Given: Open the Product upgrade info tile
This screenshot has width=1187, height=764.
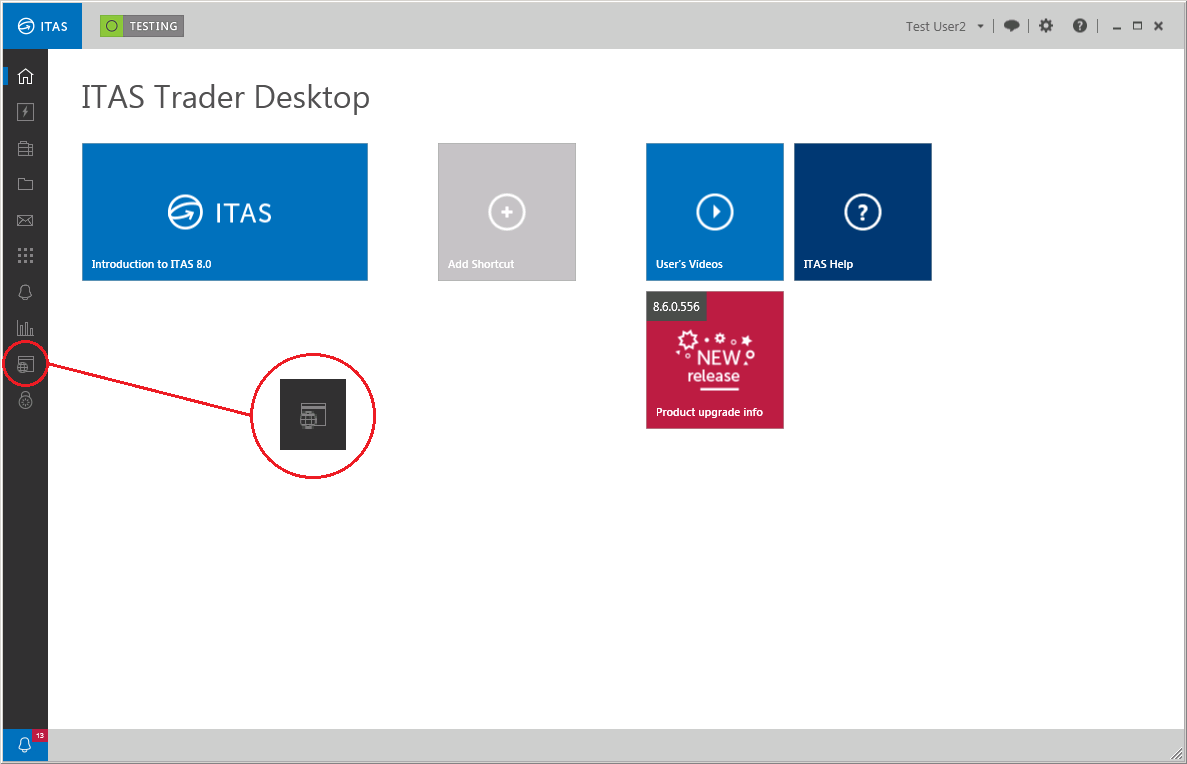Looking at the screenshot, I should 715,360.
